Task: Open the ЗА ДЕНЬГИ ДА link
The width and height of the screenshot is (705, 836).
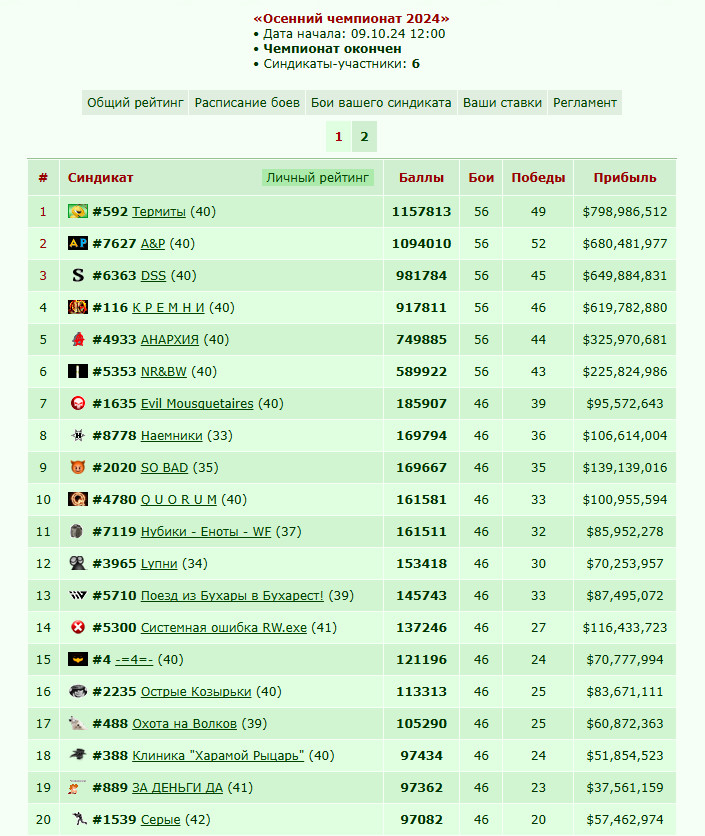Action: [178, 787]
